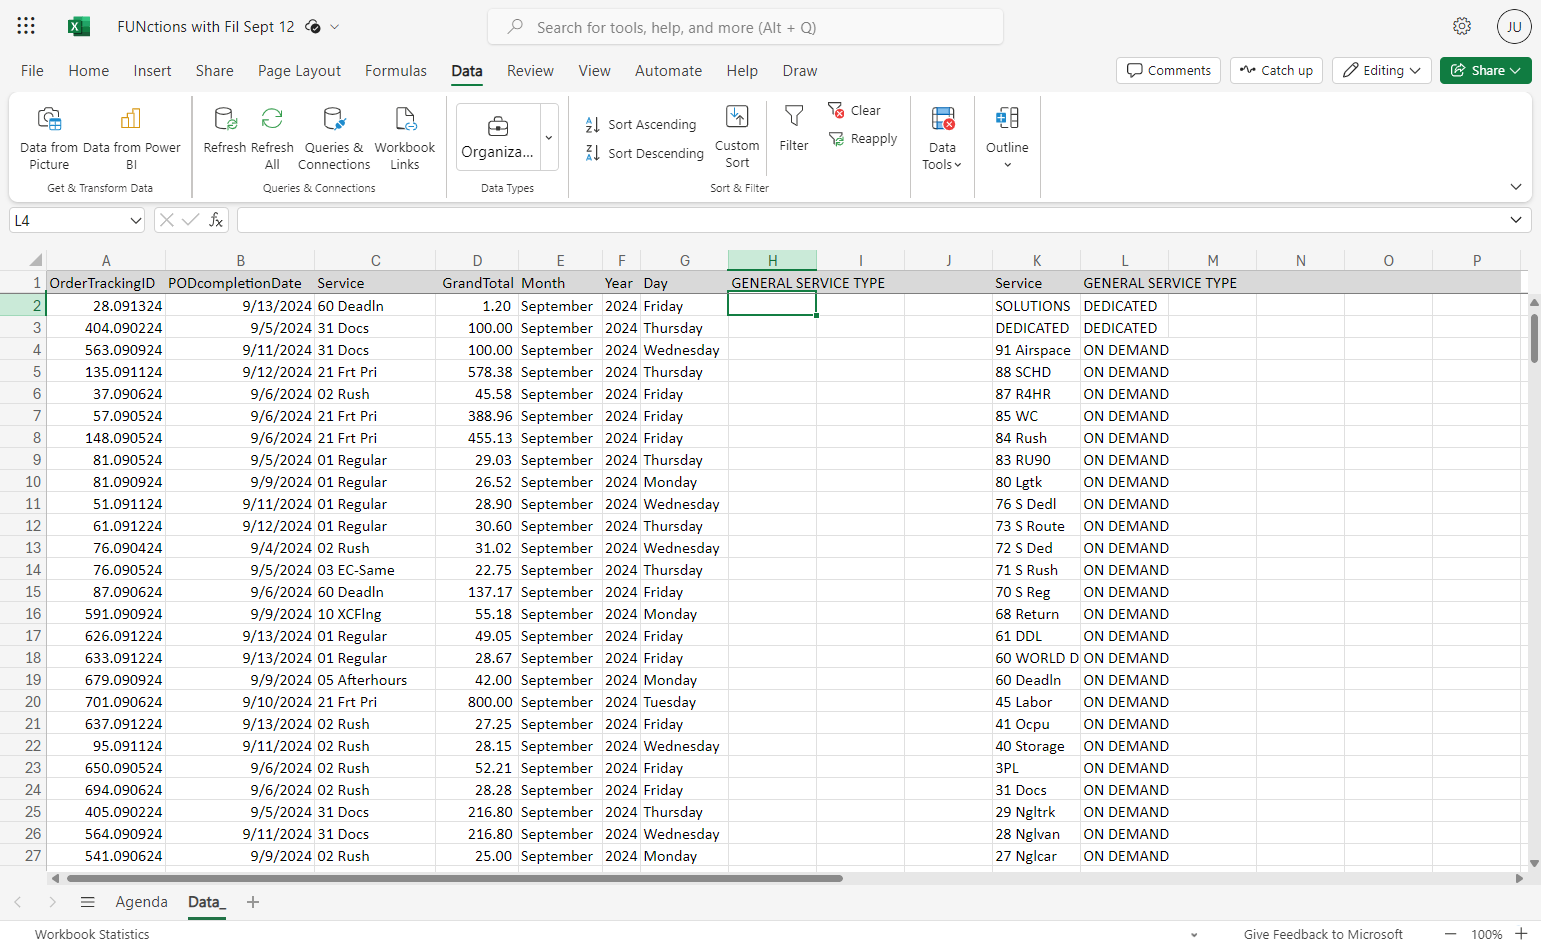Sort Descending the column
This screenshot has width=1541, height=945.
pos(645,153)
